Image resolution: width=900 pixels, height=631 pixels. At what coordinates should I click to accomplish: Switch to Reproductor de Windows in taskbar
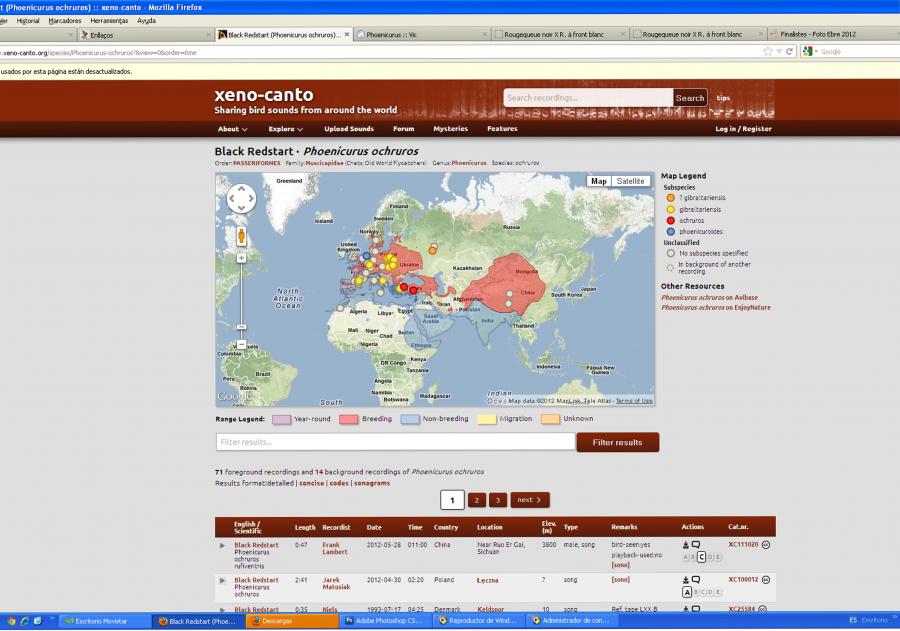(478, 621)
